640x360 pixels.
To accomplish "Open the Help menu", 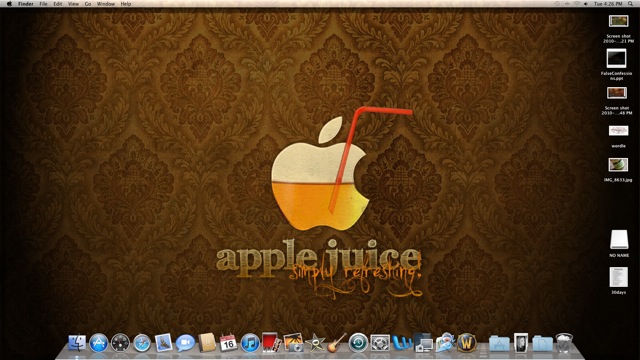I will (126, 4).
